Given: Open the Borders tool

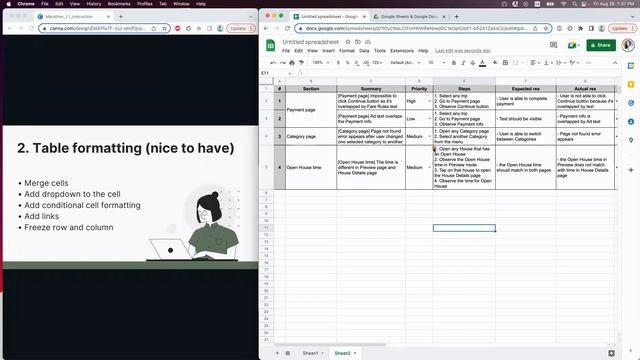Looking at the screenshot, I should pos(505,63).
